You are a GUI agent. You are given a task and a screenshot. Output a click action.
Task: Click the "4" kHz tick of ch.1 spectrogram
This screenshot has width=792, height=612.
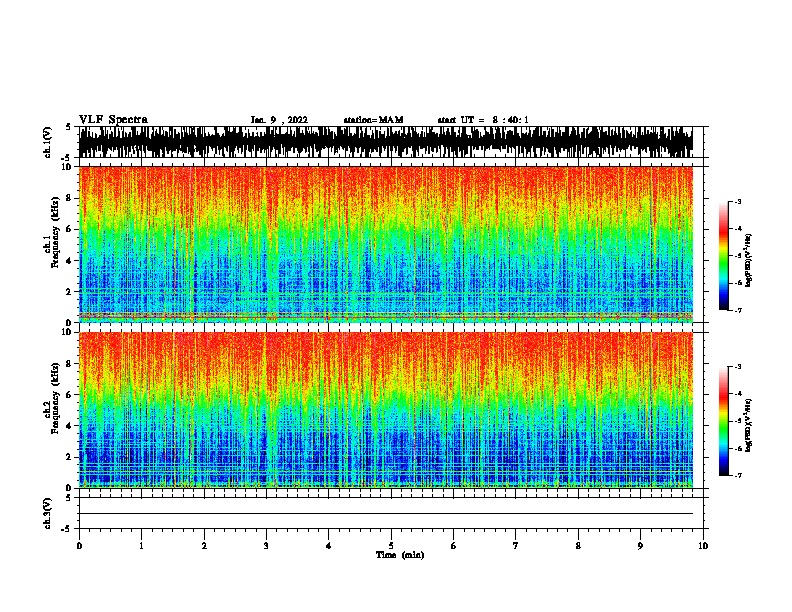tap(70, 261)
